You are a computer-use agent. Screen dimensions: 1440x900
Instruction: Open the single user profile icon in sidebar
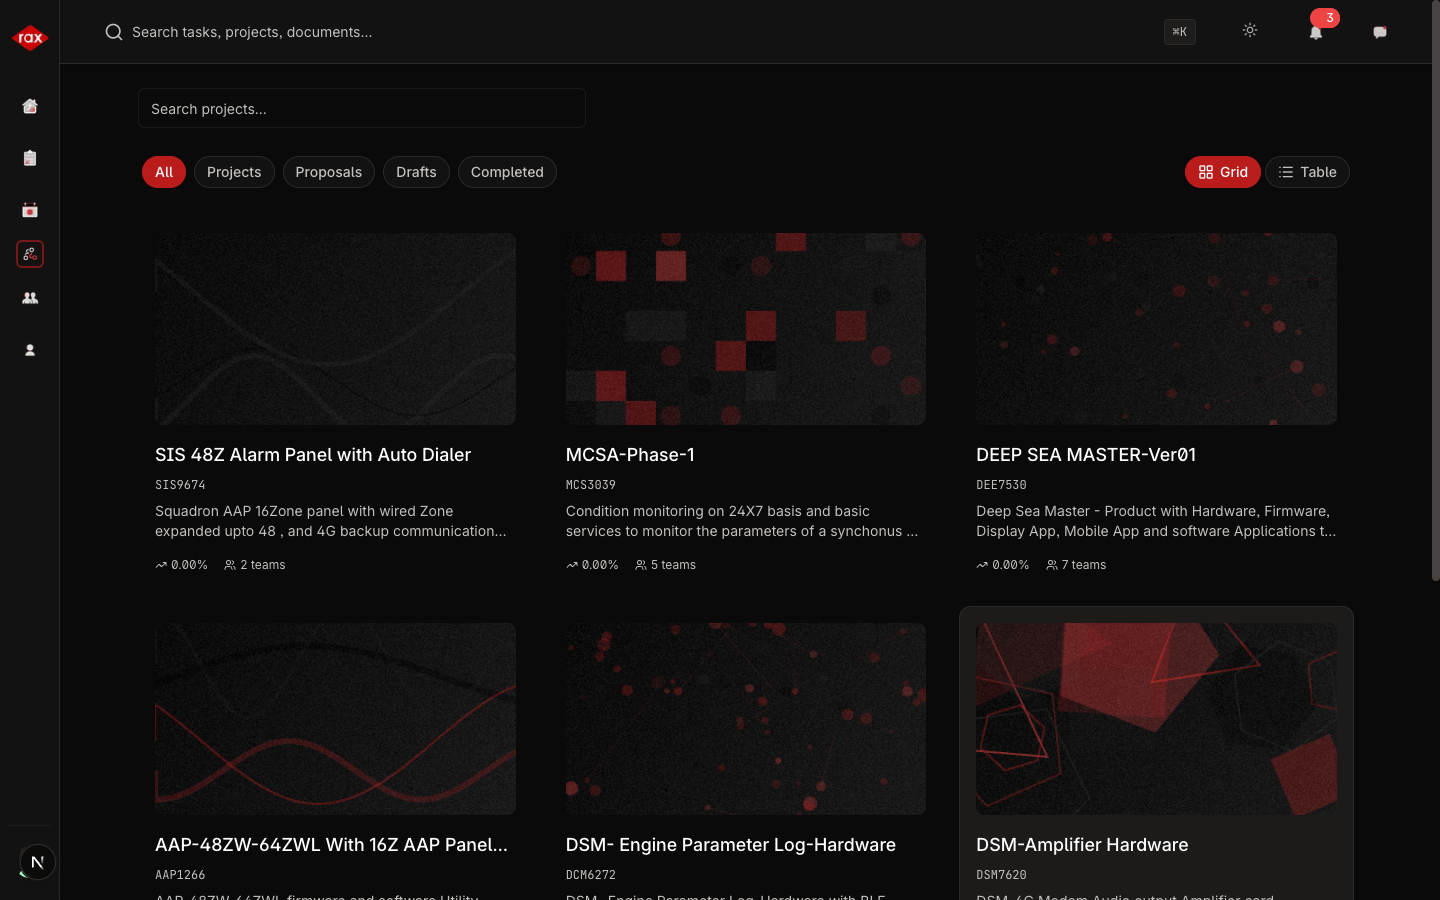point(30,350)
